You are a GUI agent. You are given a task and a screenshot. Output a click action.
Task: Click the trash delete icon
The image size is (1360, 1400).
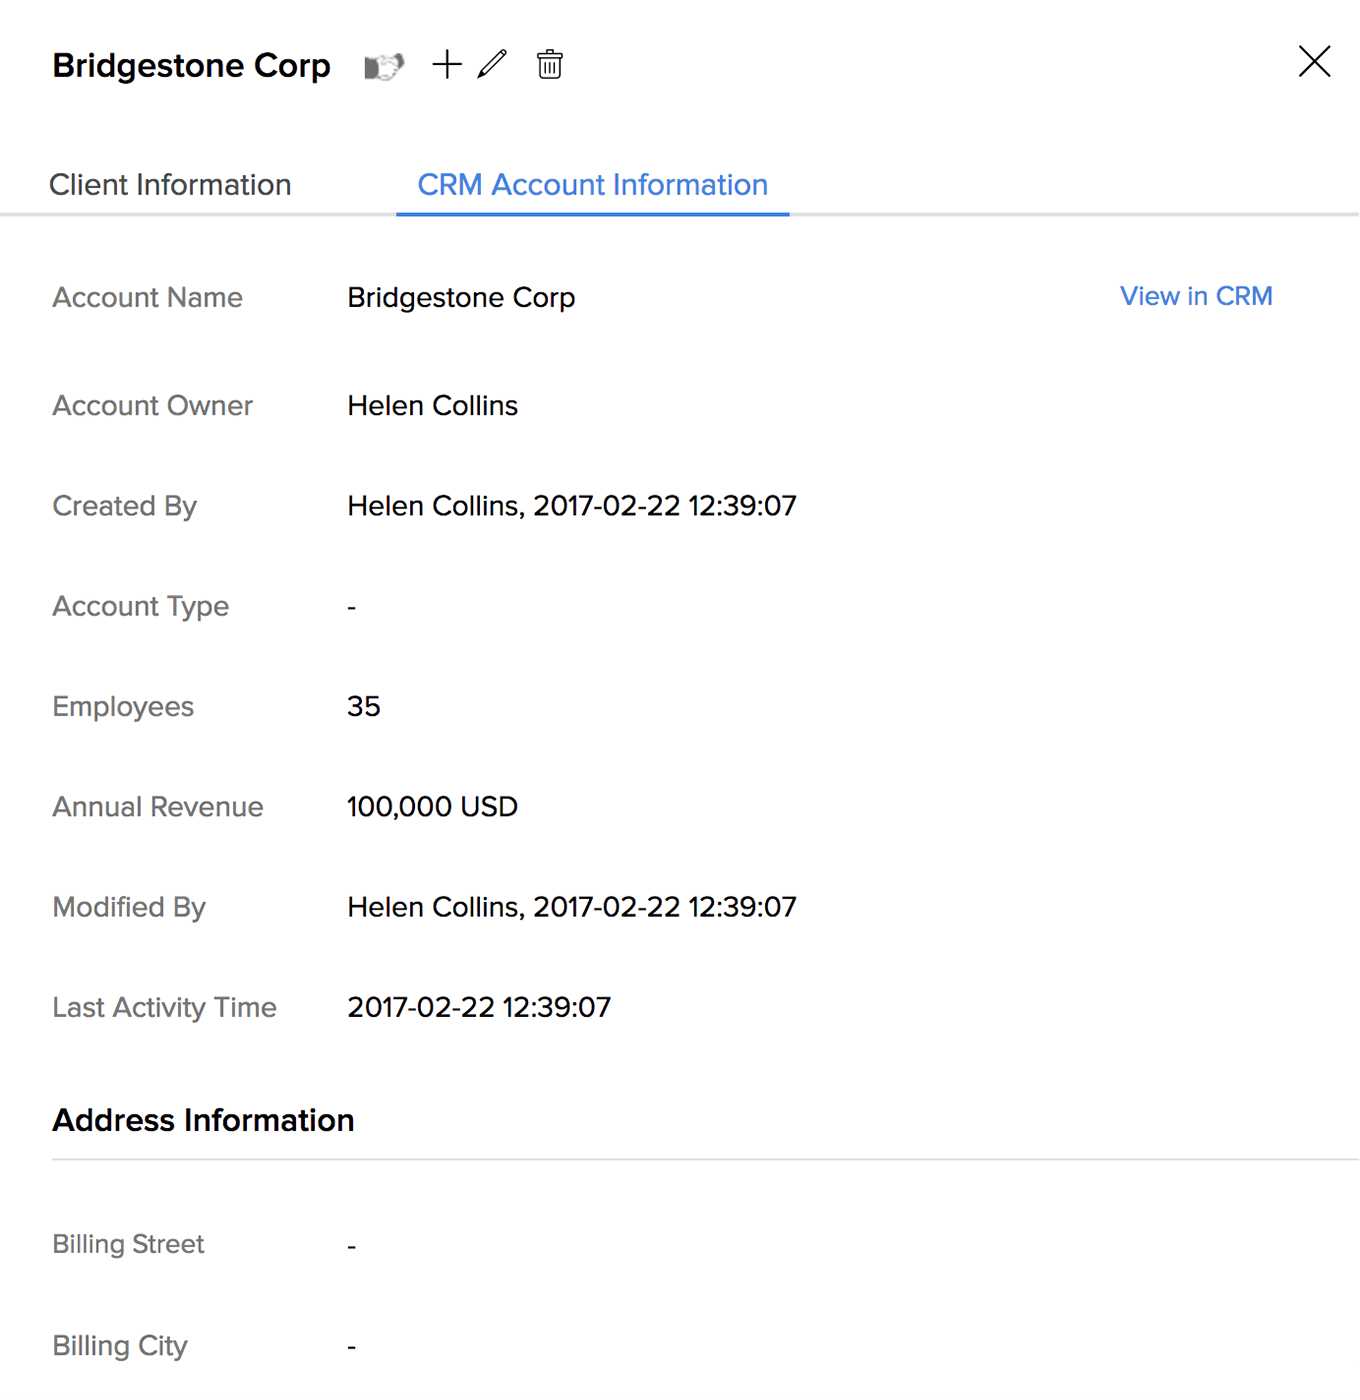549,65
